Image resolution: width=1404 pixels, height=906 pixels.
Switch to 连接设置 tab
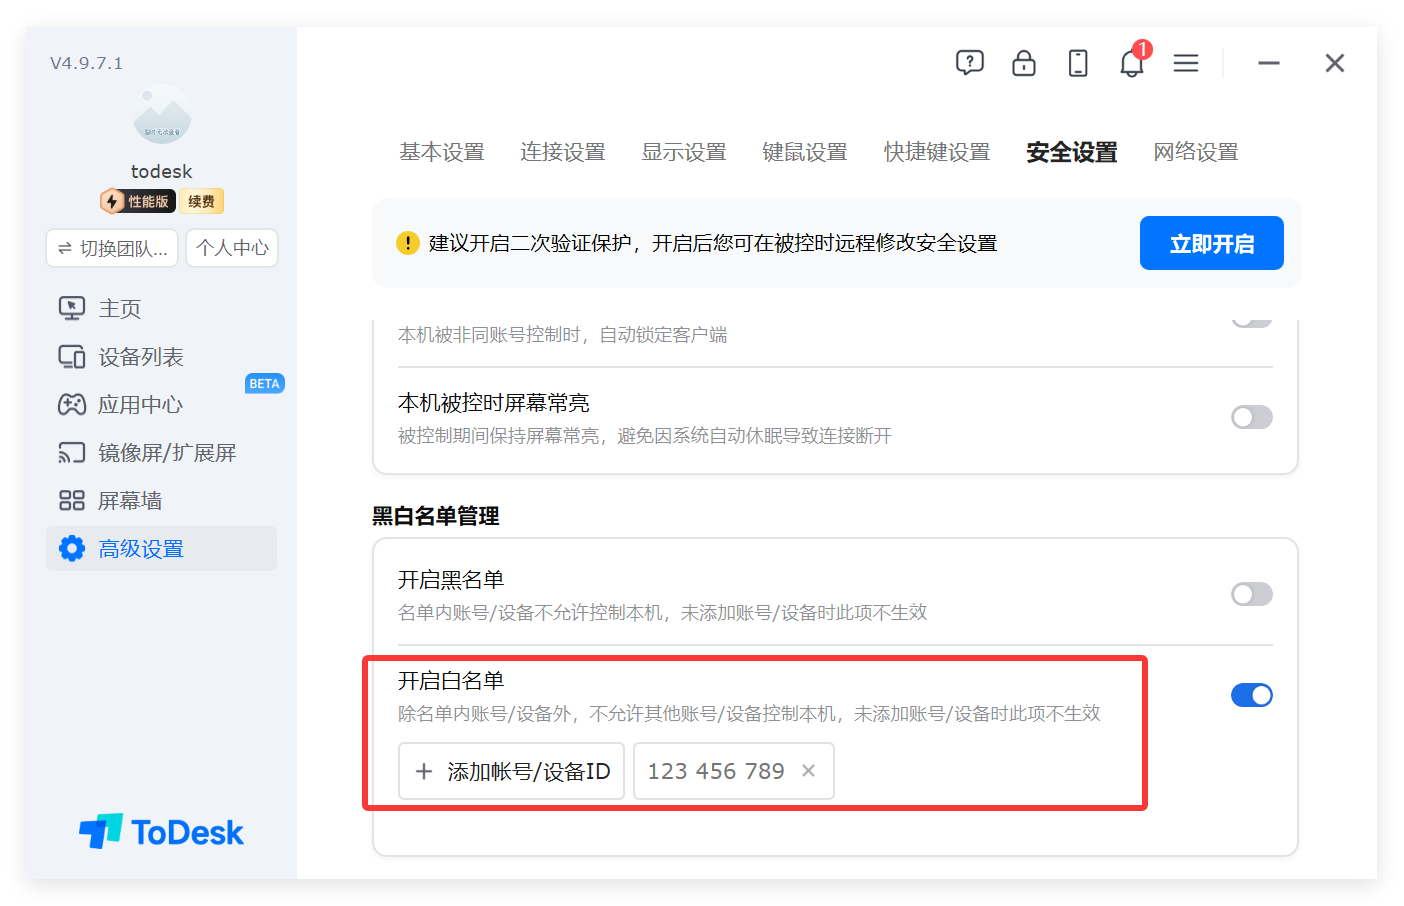[563, 152]
